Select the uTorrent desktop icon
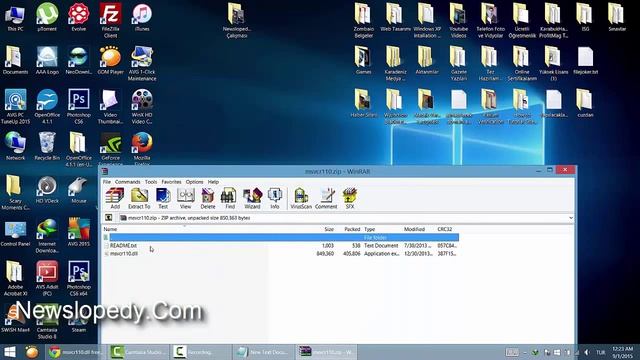Image resolution: width=640 pixels, height=360 pixels. point(47,18)
